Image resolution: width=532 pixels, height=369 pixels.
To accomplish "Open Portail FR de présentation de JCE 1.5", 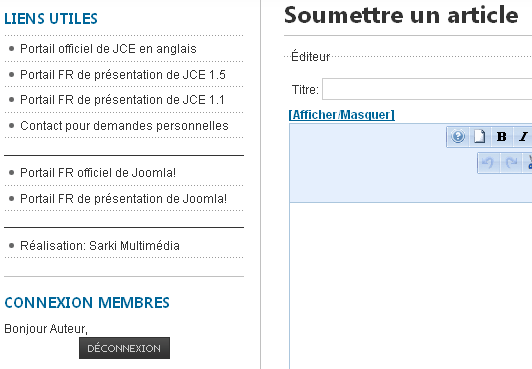I will coord(123,75).
